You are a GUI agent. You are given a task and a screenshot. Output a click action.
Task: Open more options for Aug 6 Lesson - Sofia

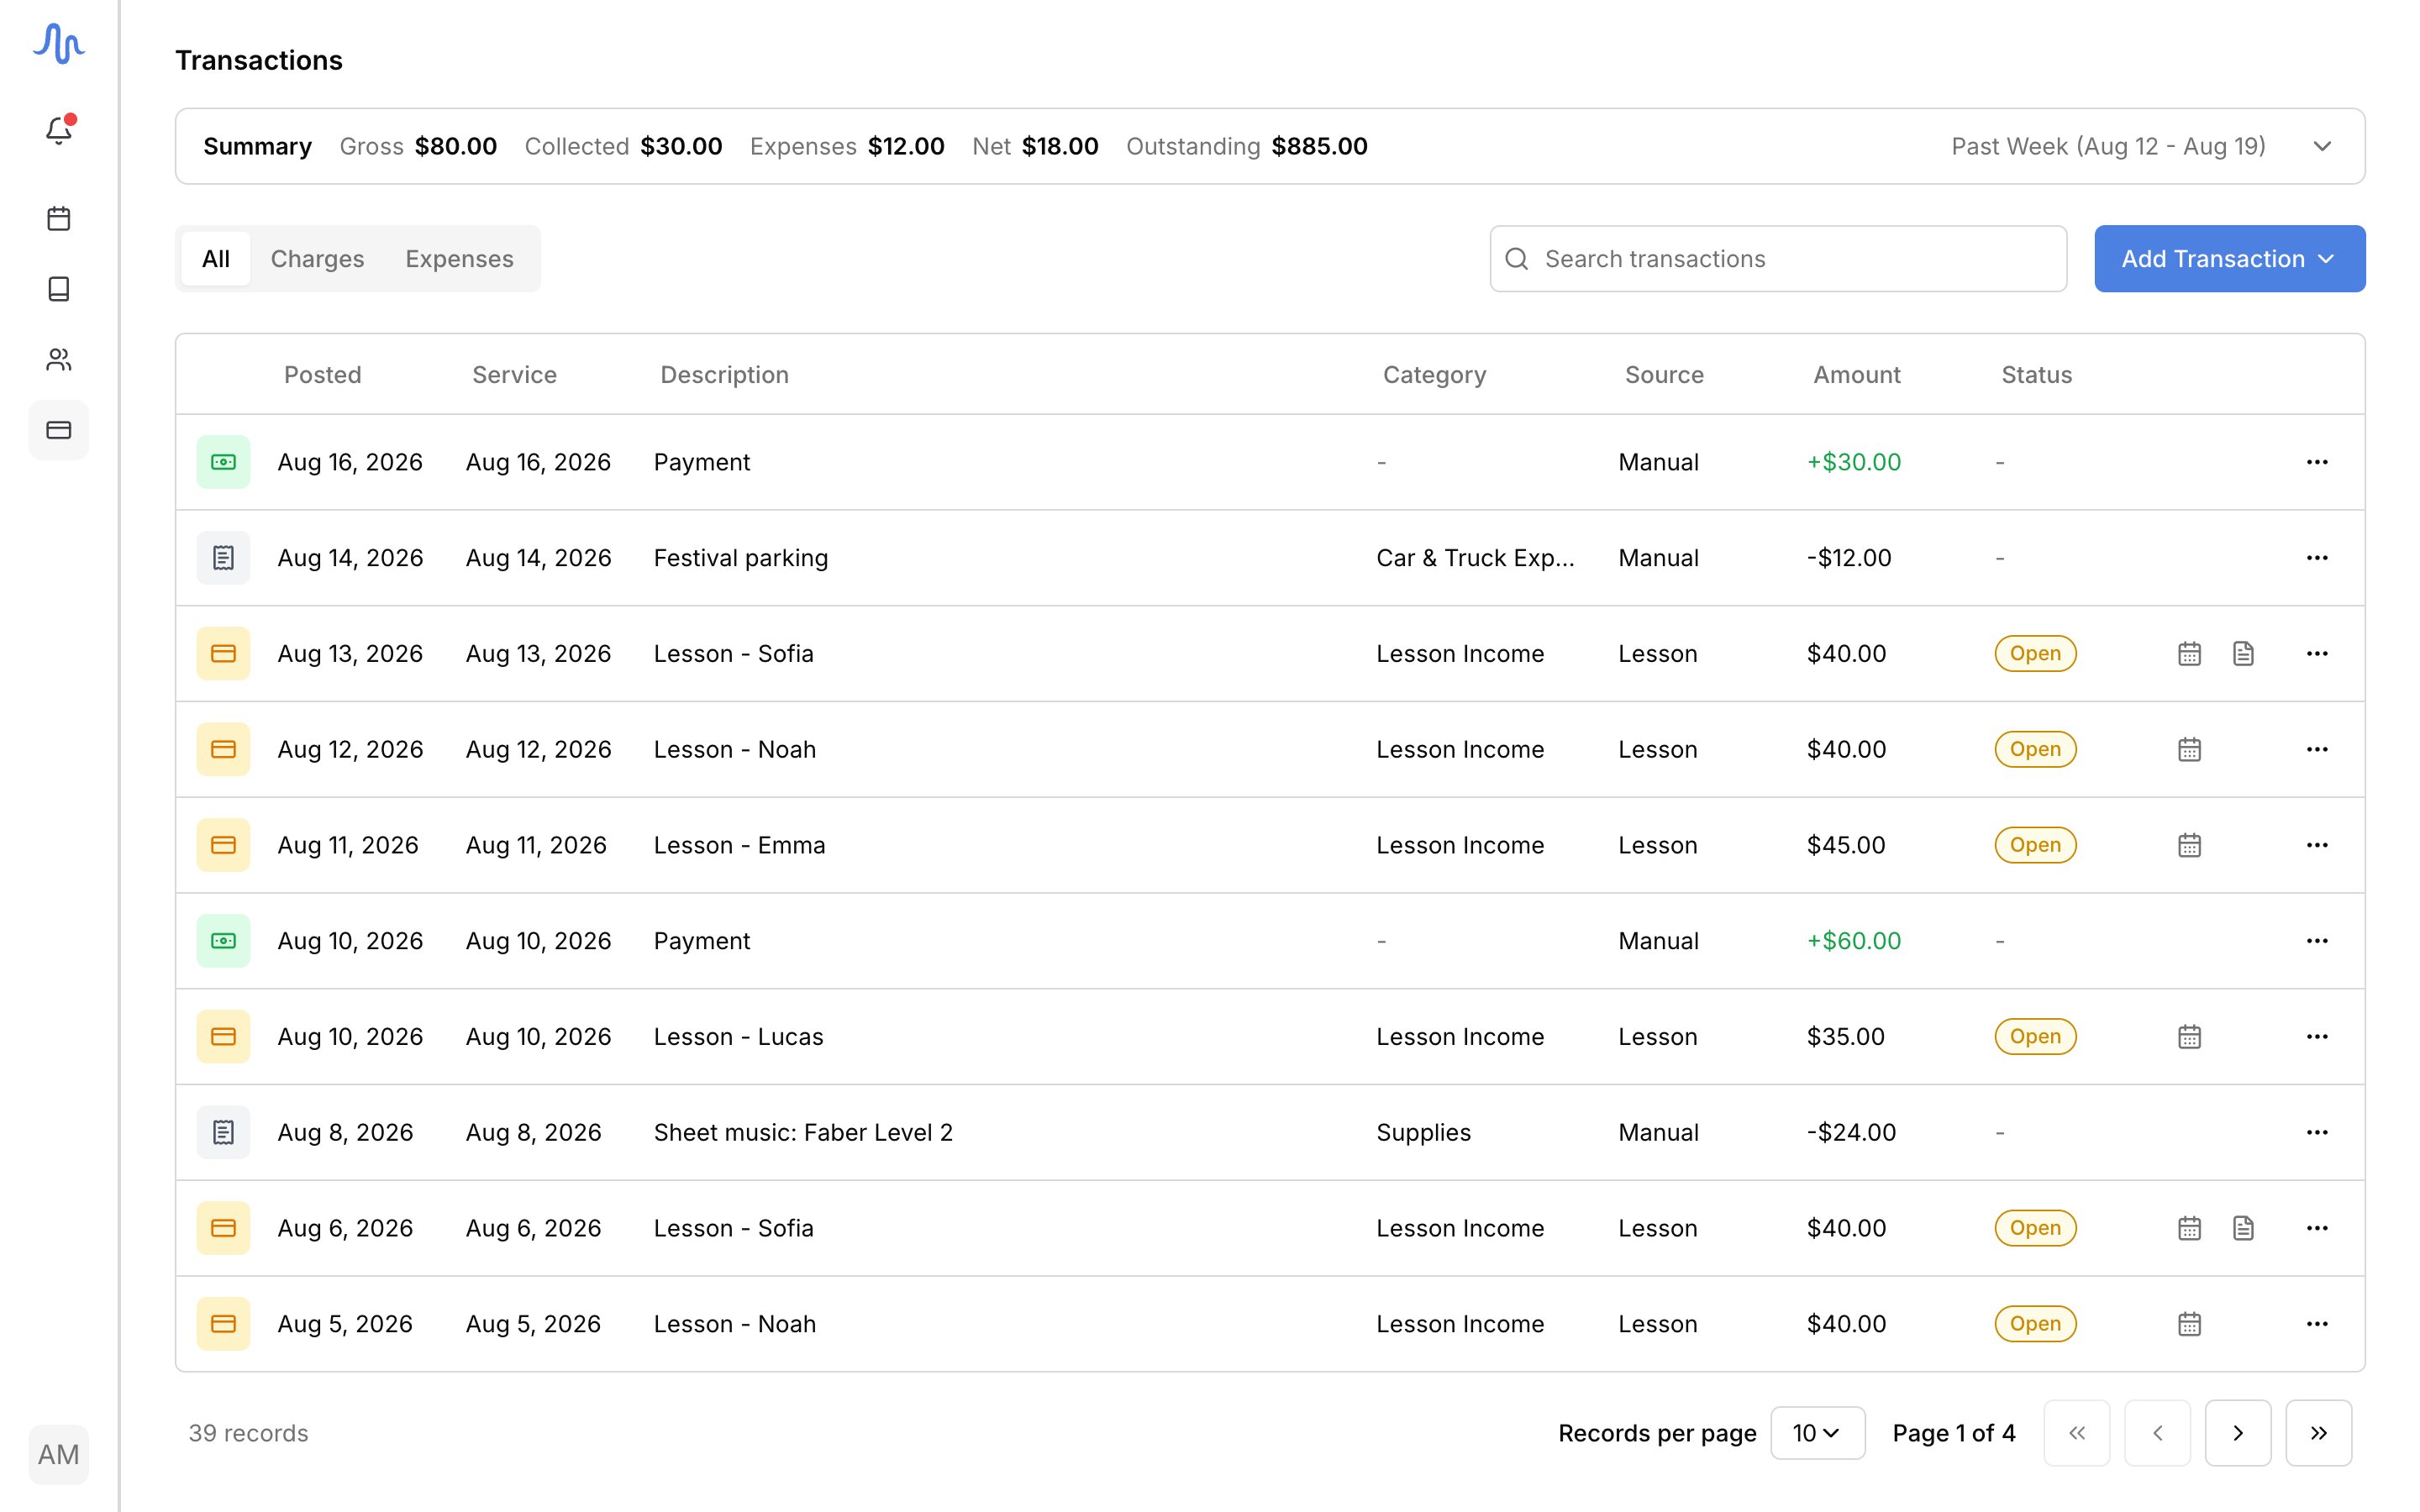pyautogui.click(x=2317, y=1228)
